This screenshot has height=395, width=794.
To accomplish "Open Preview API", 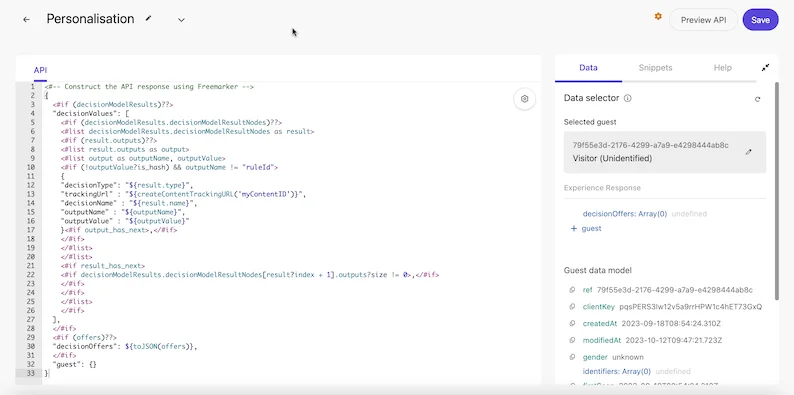I will coord(703,20).
